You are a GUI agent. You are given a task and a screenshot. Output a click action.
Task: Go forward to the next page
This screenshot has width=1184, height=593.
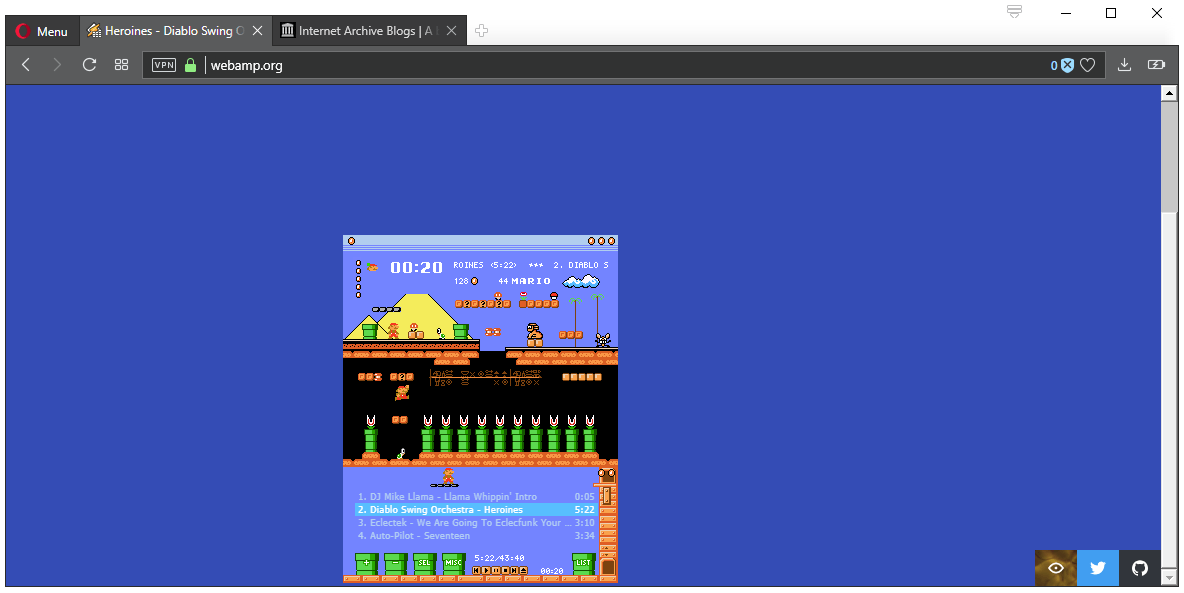click(57, 65)
